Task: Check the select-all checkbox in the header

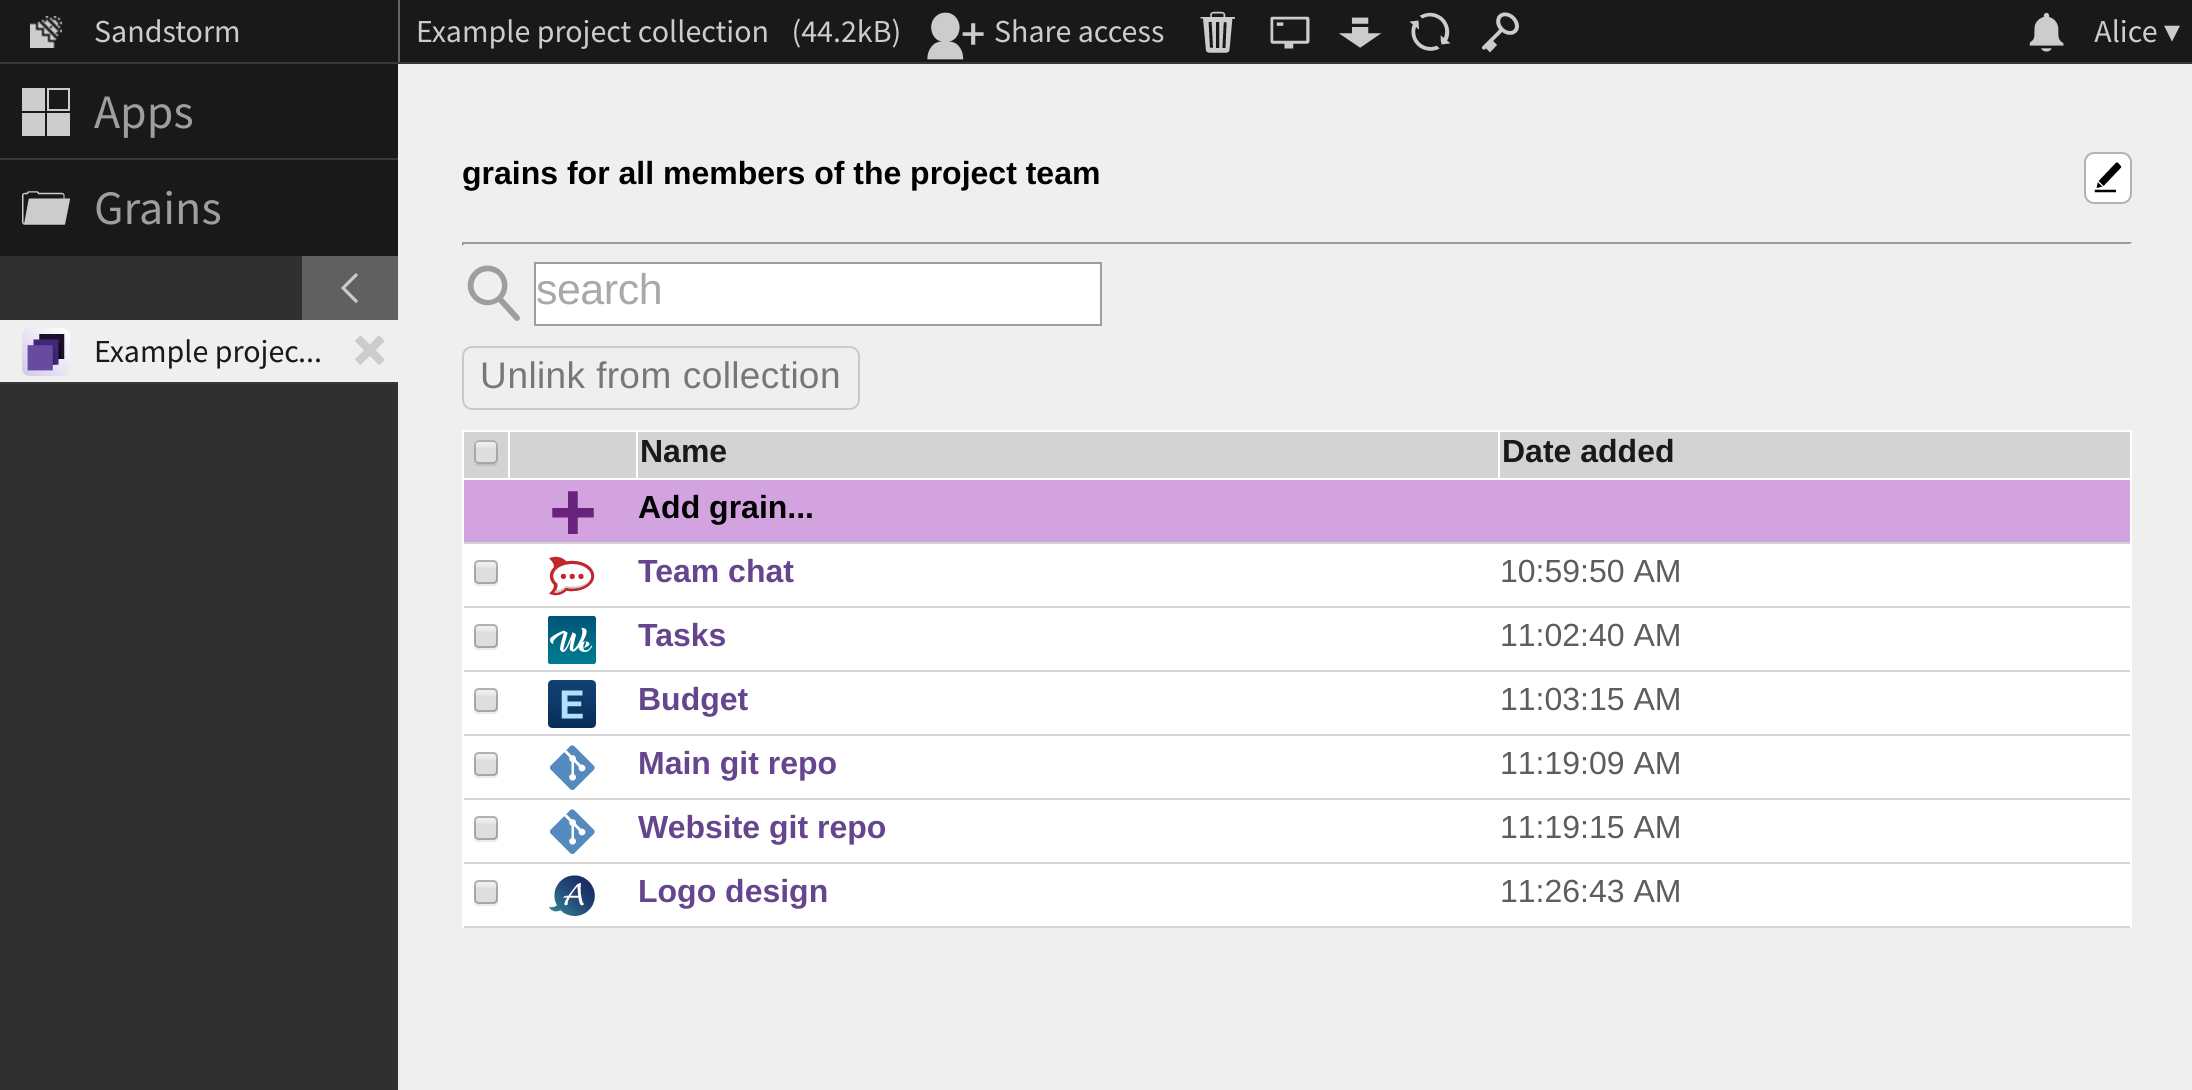Action: pos(487,453)
